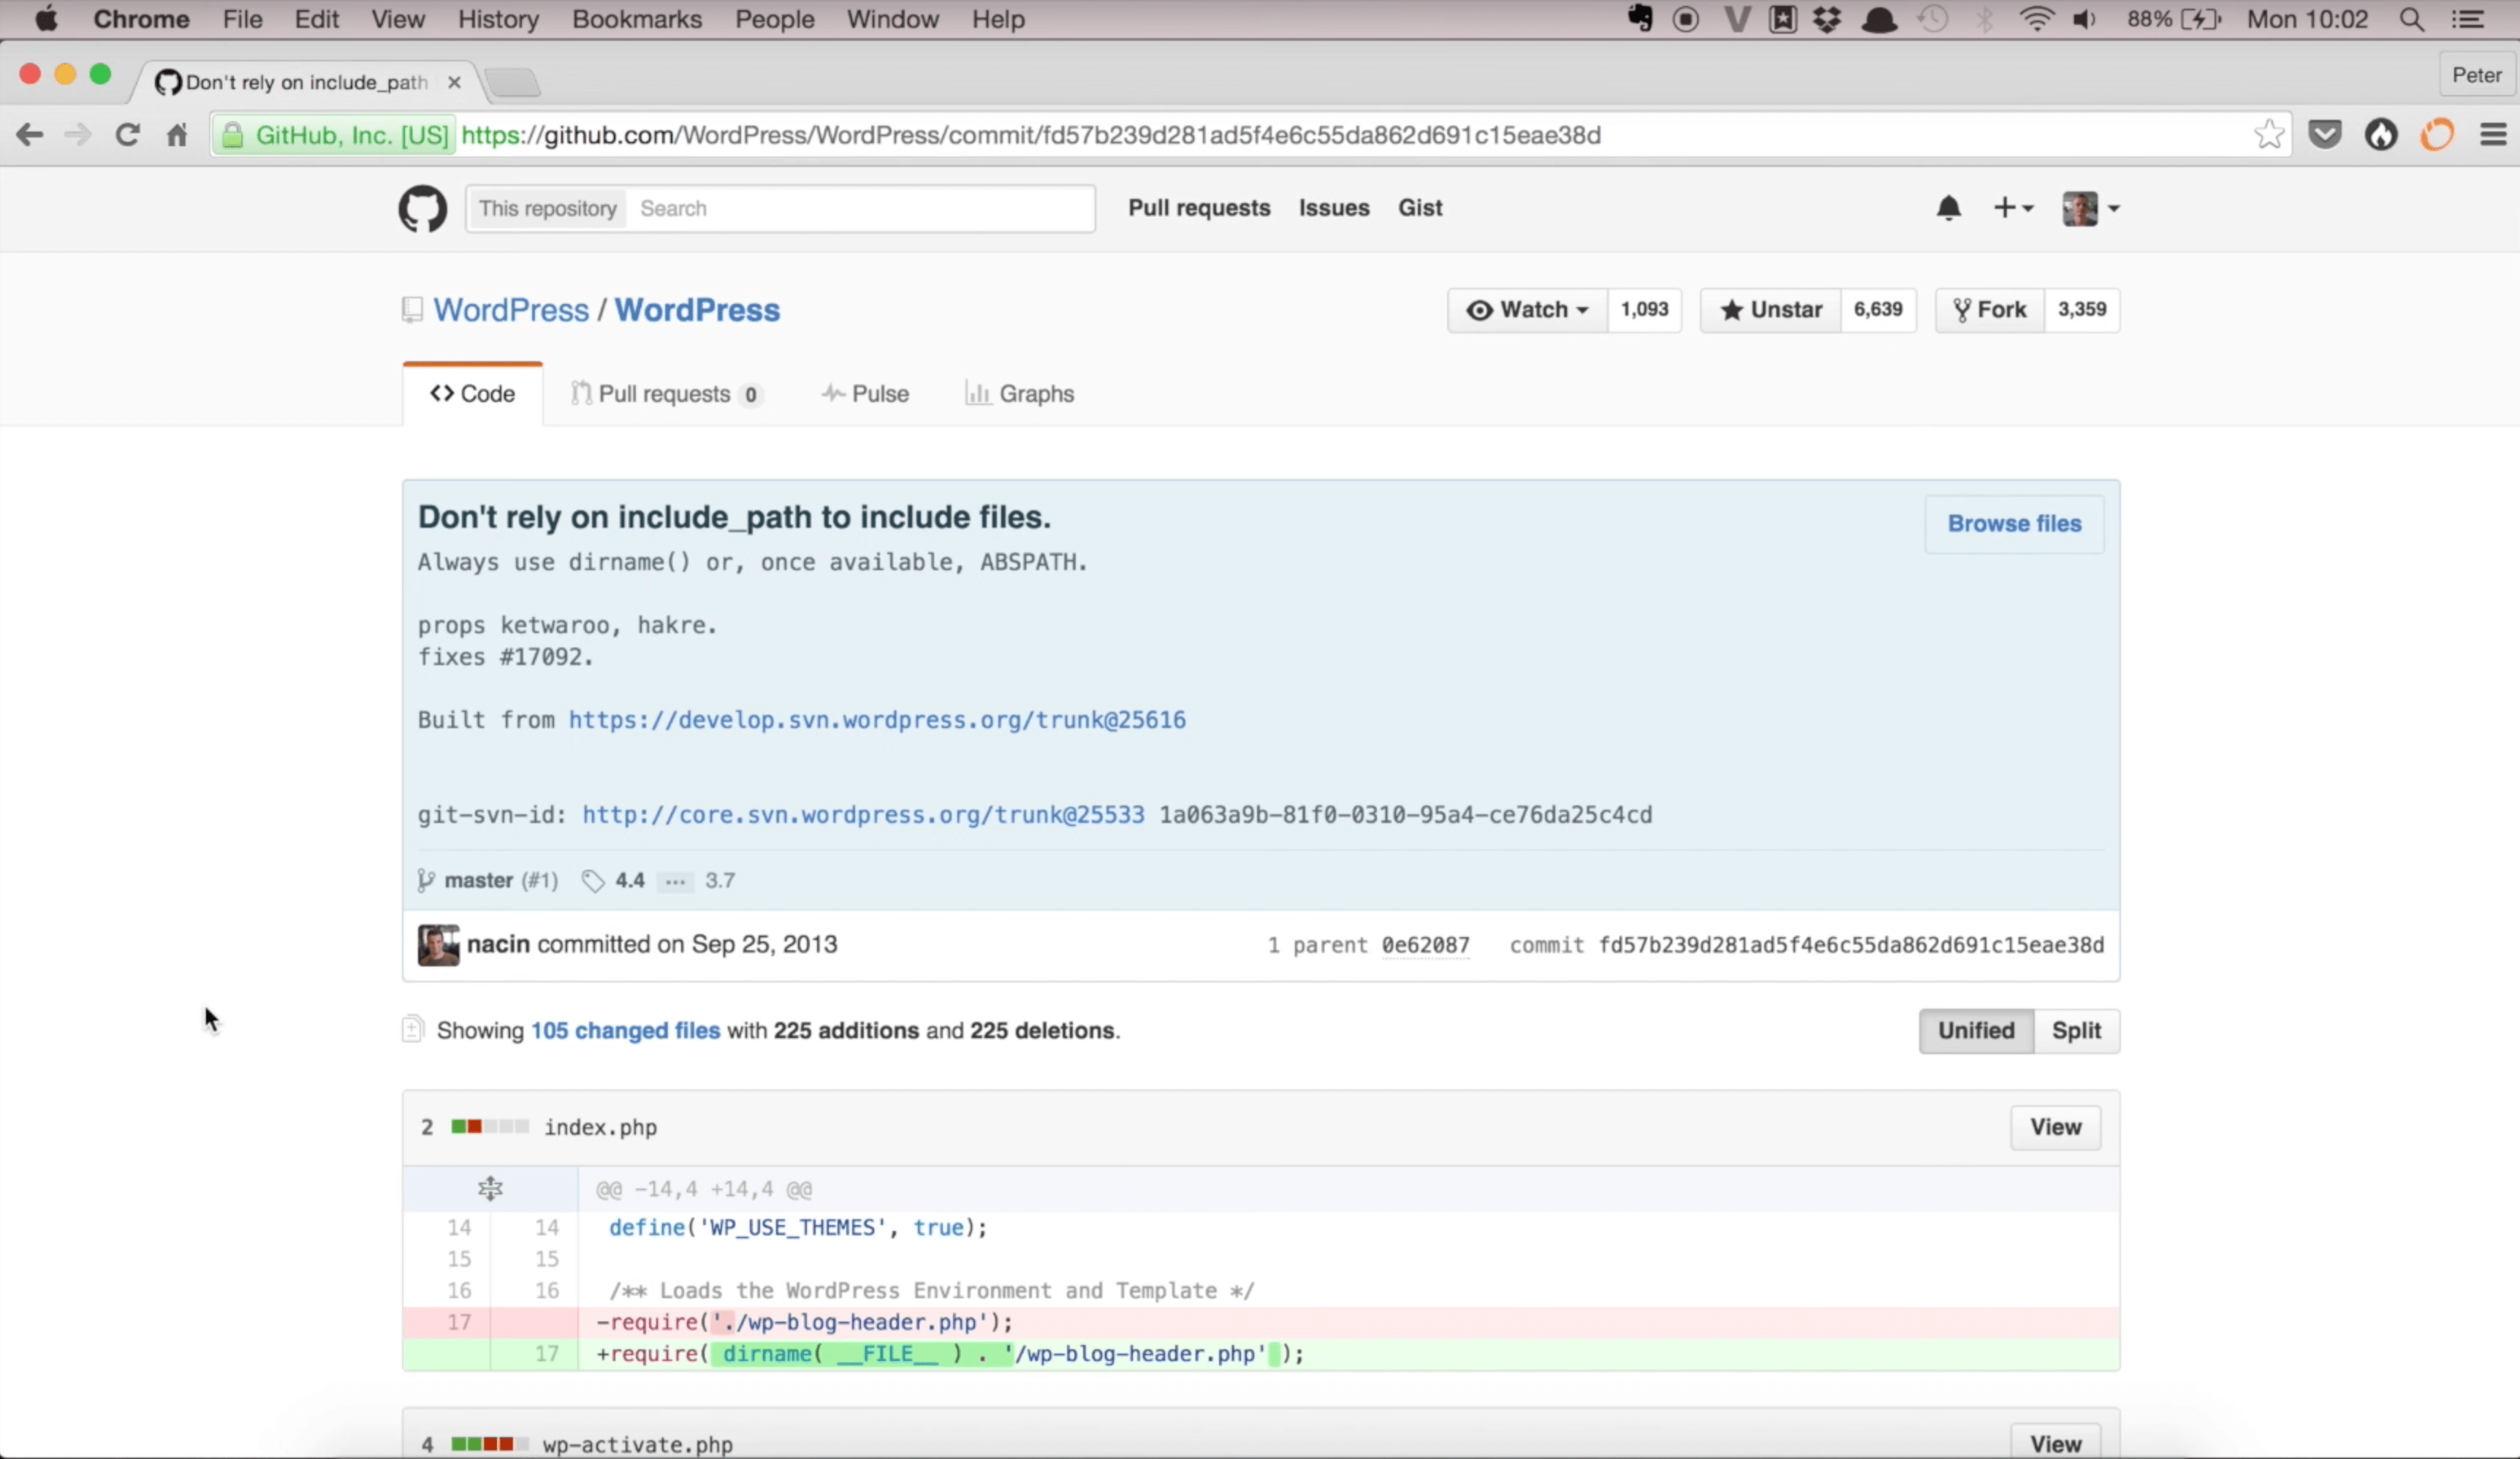The image size is (2520, 1459).
Task: View the index.php file
Action: pyautogui.click(x=2055, y=1128)
